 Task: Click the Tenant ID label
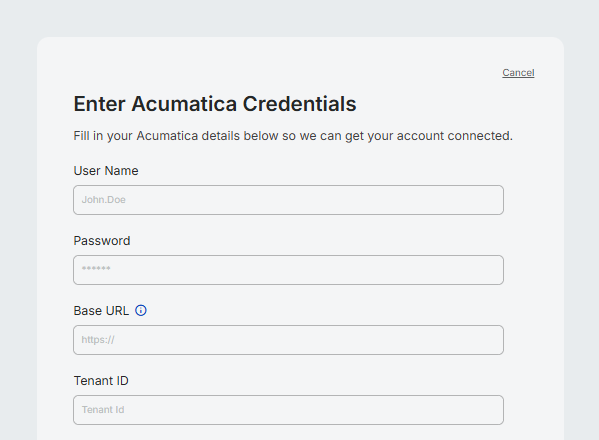tap(101, 381)
